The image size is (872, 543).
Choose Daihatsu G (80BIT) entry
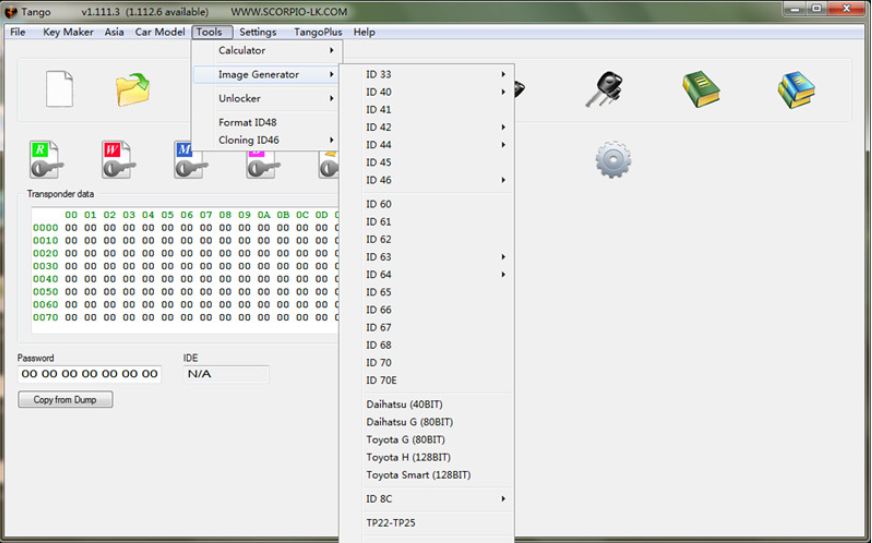point(427,422)
